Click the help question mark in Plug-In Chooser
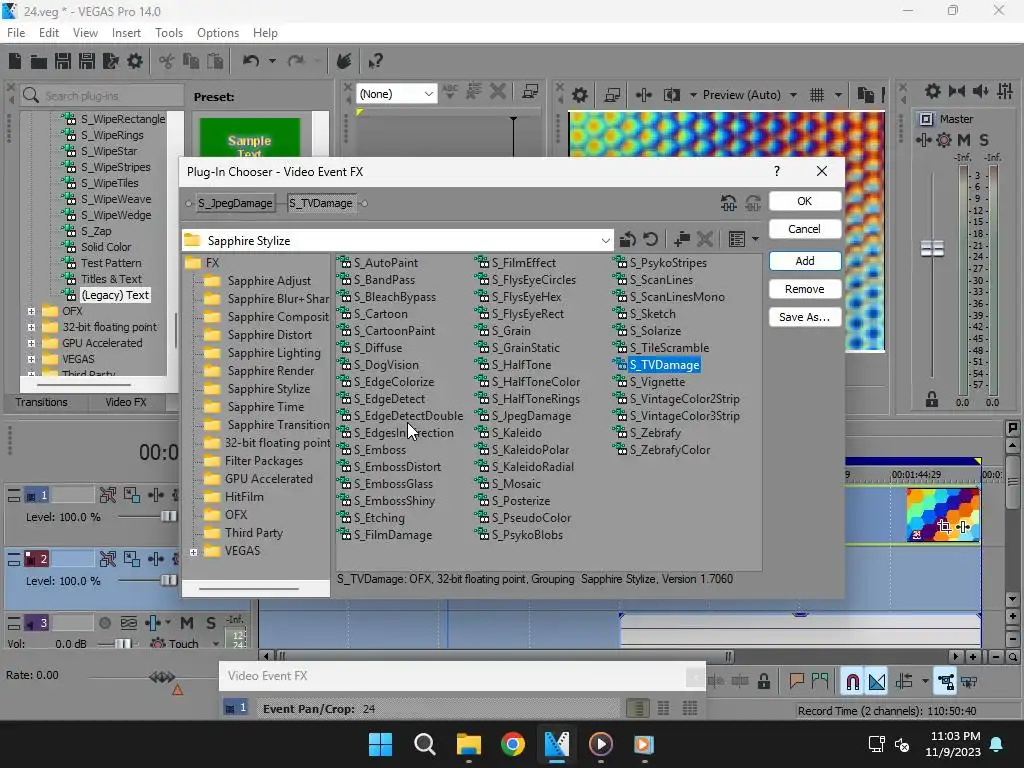 776,171
